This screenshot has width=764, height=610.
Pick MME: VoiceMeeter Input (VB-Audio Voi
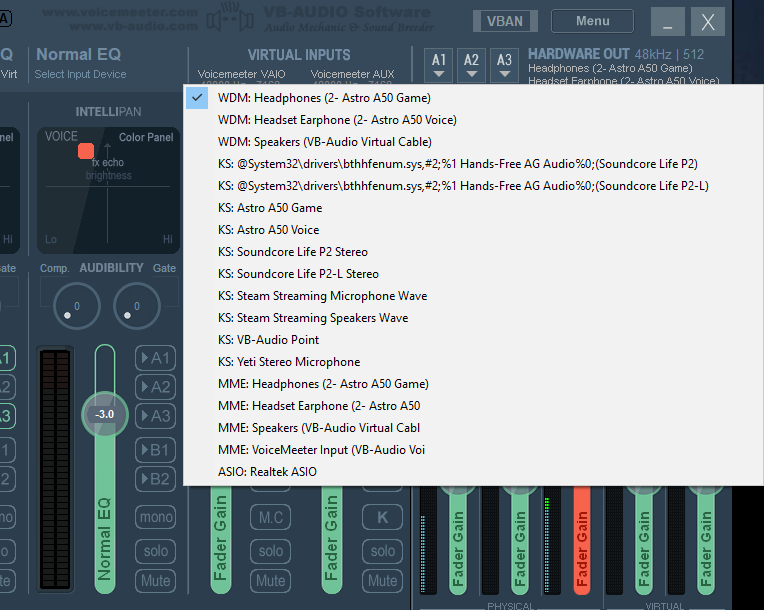[473, 450]
